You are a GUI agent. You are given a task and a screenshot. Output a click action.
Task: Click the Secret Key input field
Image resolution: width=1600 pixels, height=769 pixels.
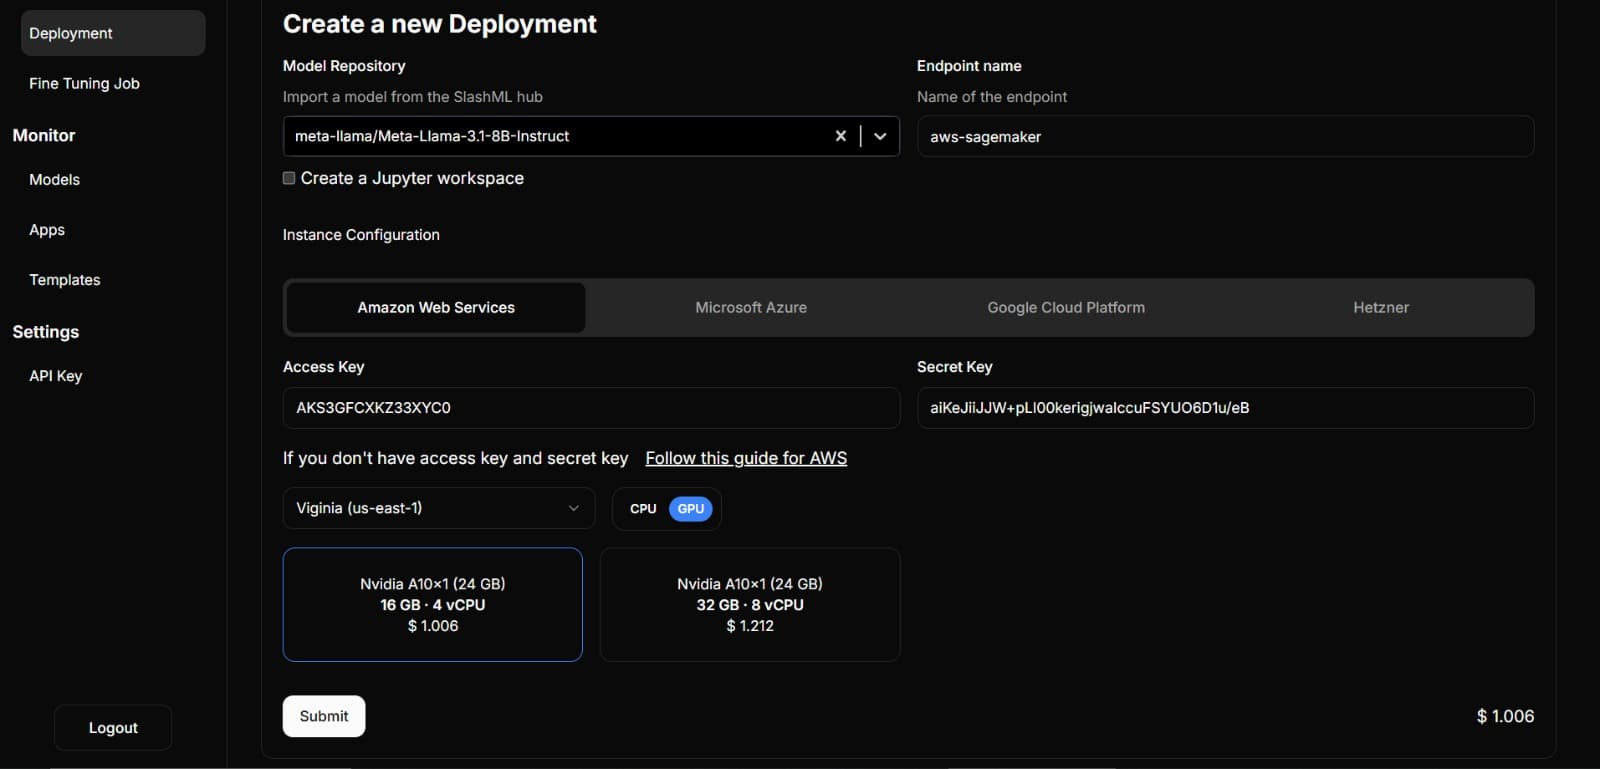point(1225,408)
